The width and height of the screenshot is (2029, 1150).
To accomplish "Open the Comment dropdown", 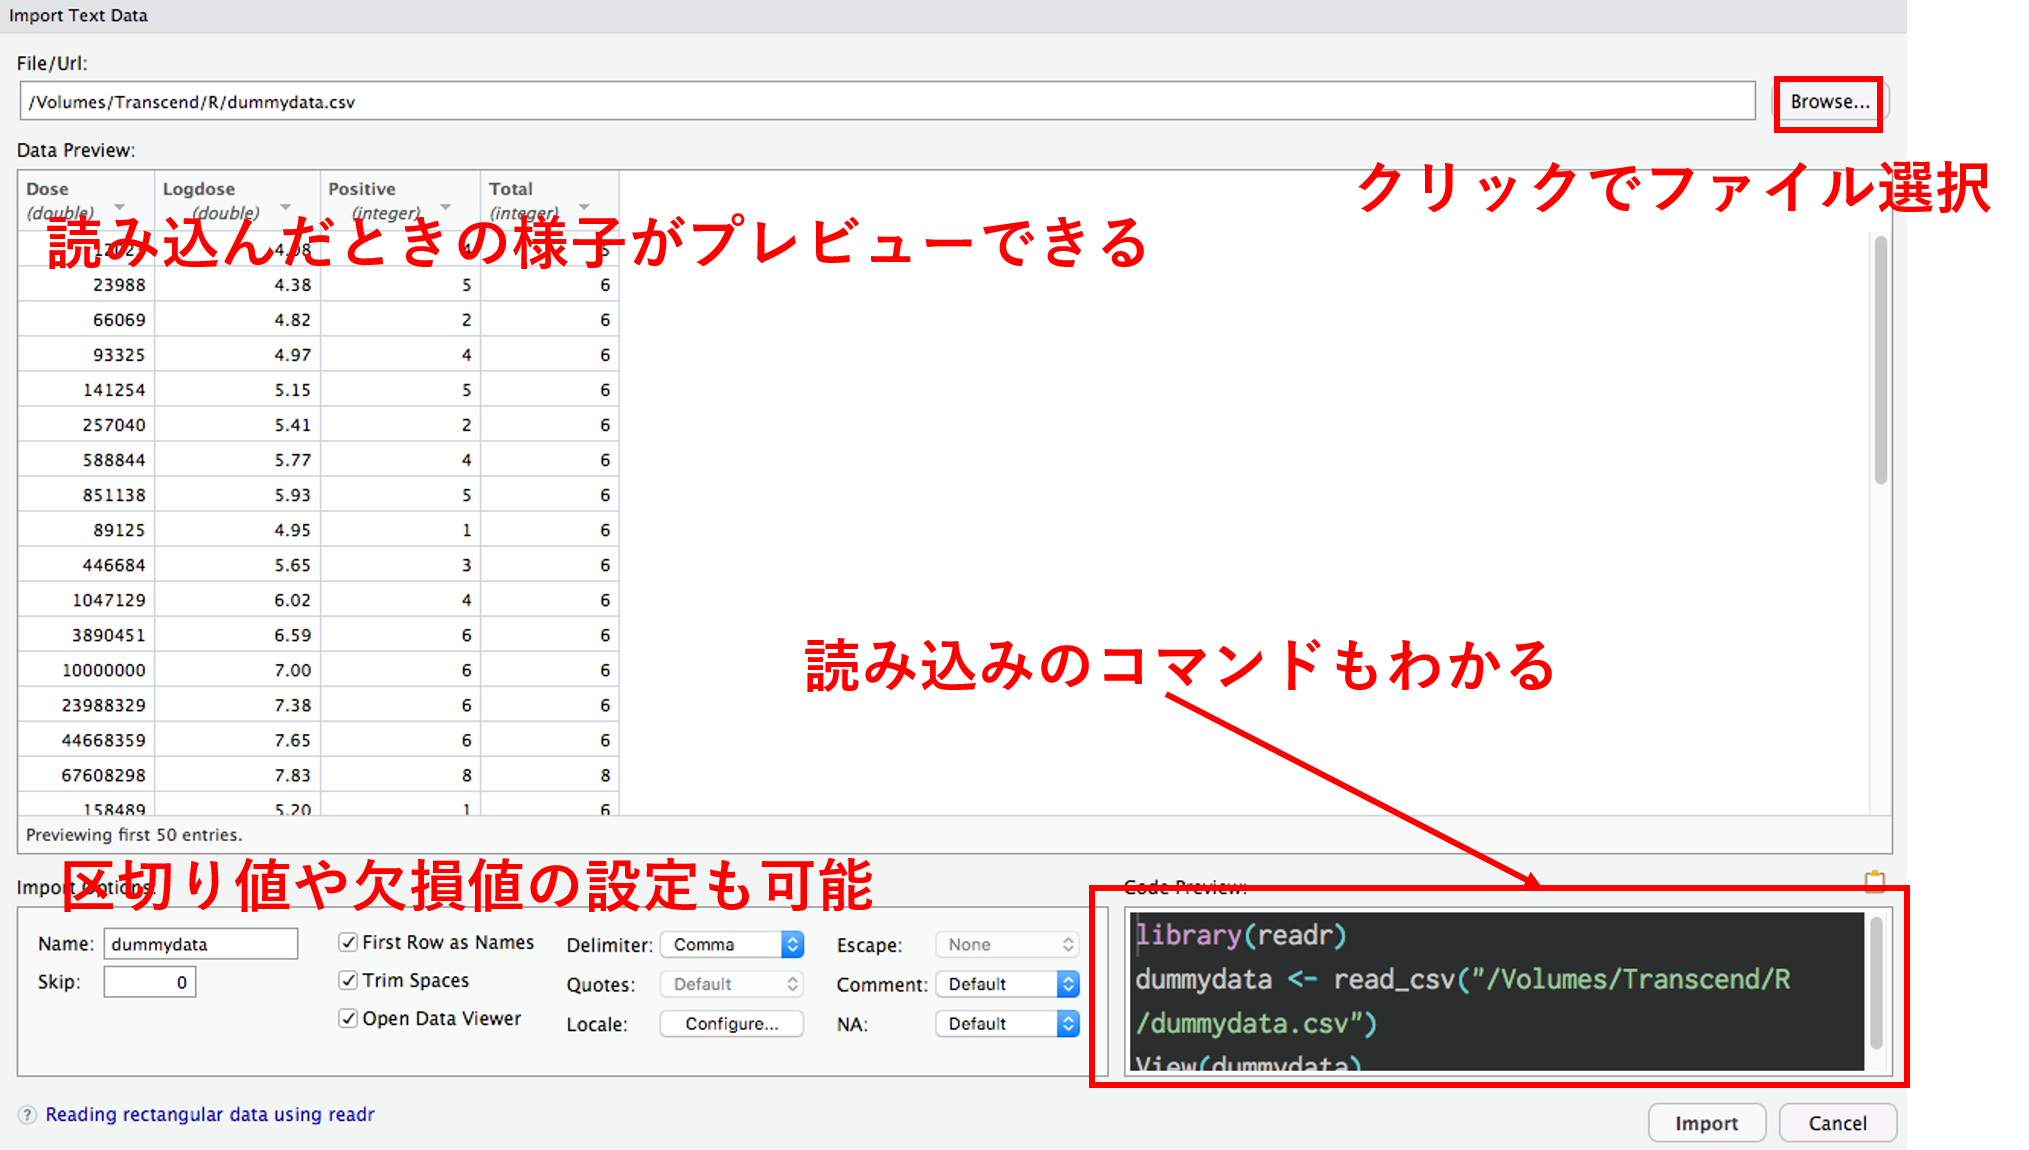I will point(1006,983).
